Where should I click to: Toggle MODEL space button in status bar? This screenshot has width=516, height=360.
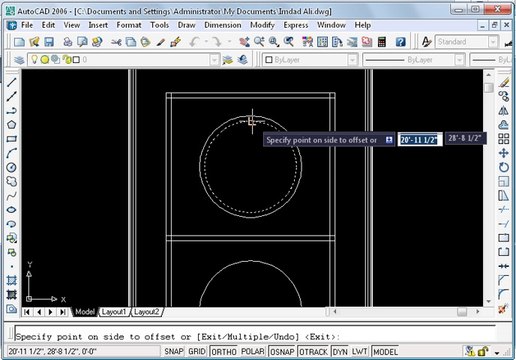click(385, 352)
